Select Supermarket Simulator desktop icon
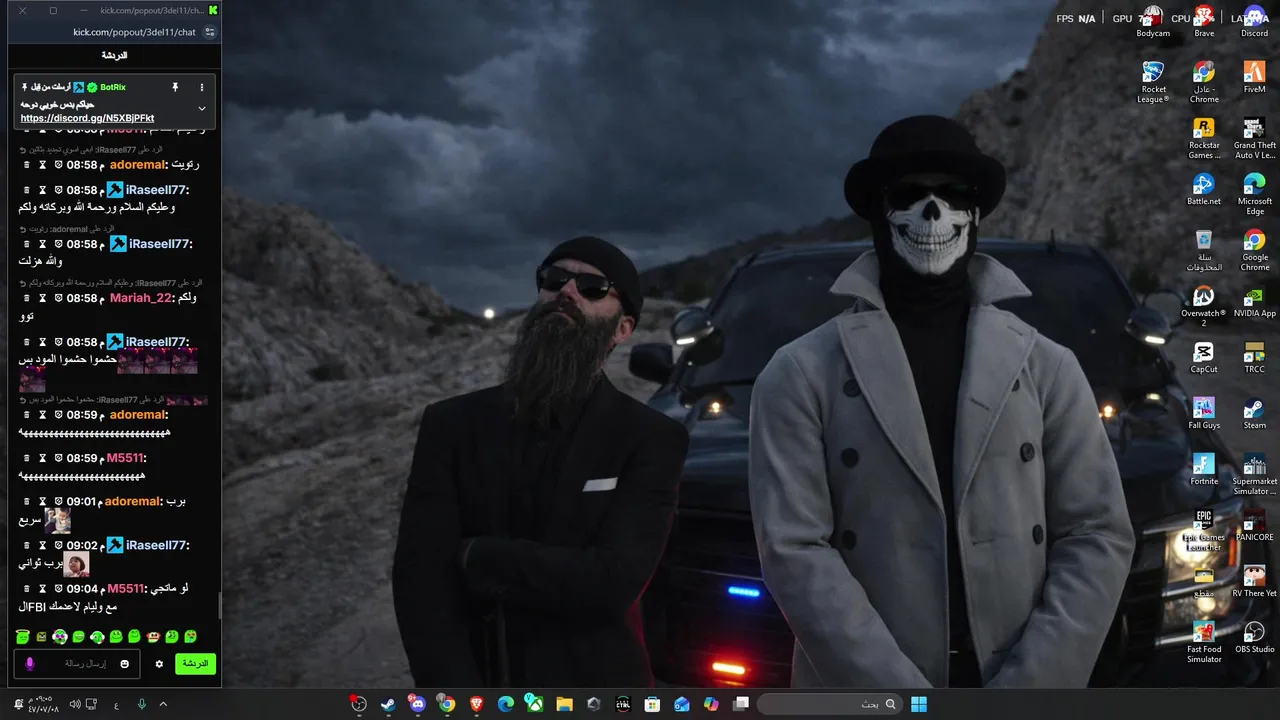This screenshot has height=720, width=1280. click(x=1254, y=474)
